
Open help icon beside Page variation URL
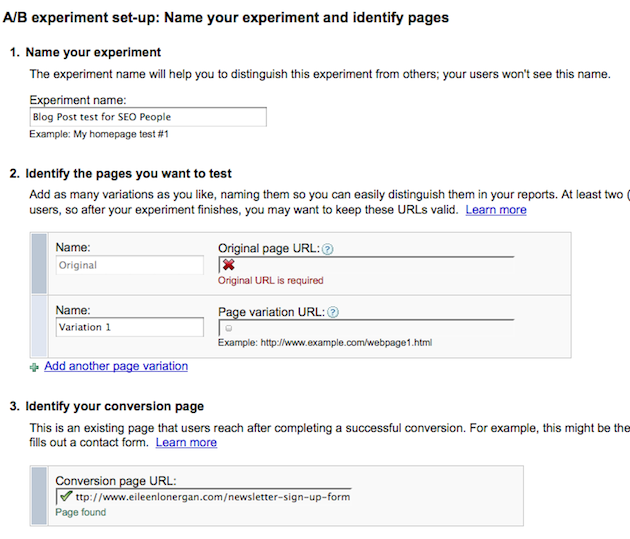[333, 311]
